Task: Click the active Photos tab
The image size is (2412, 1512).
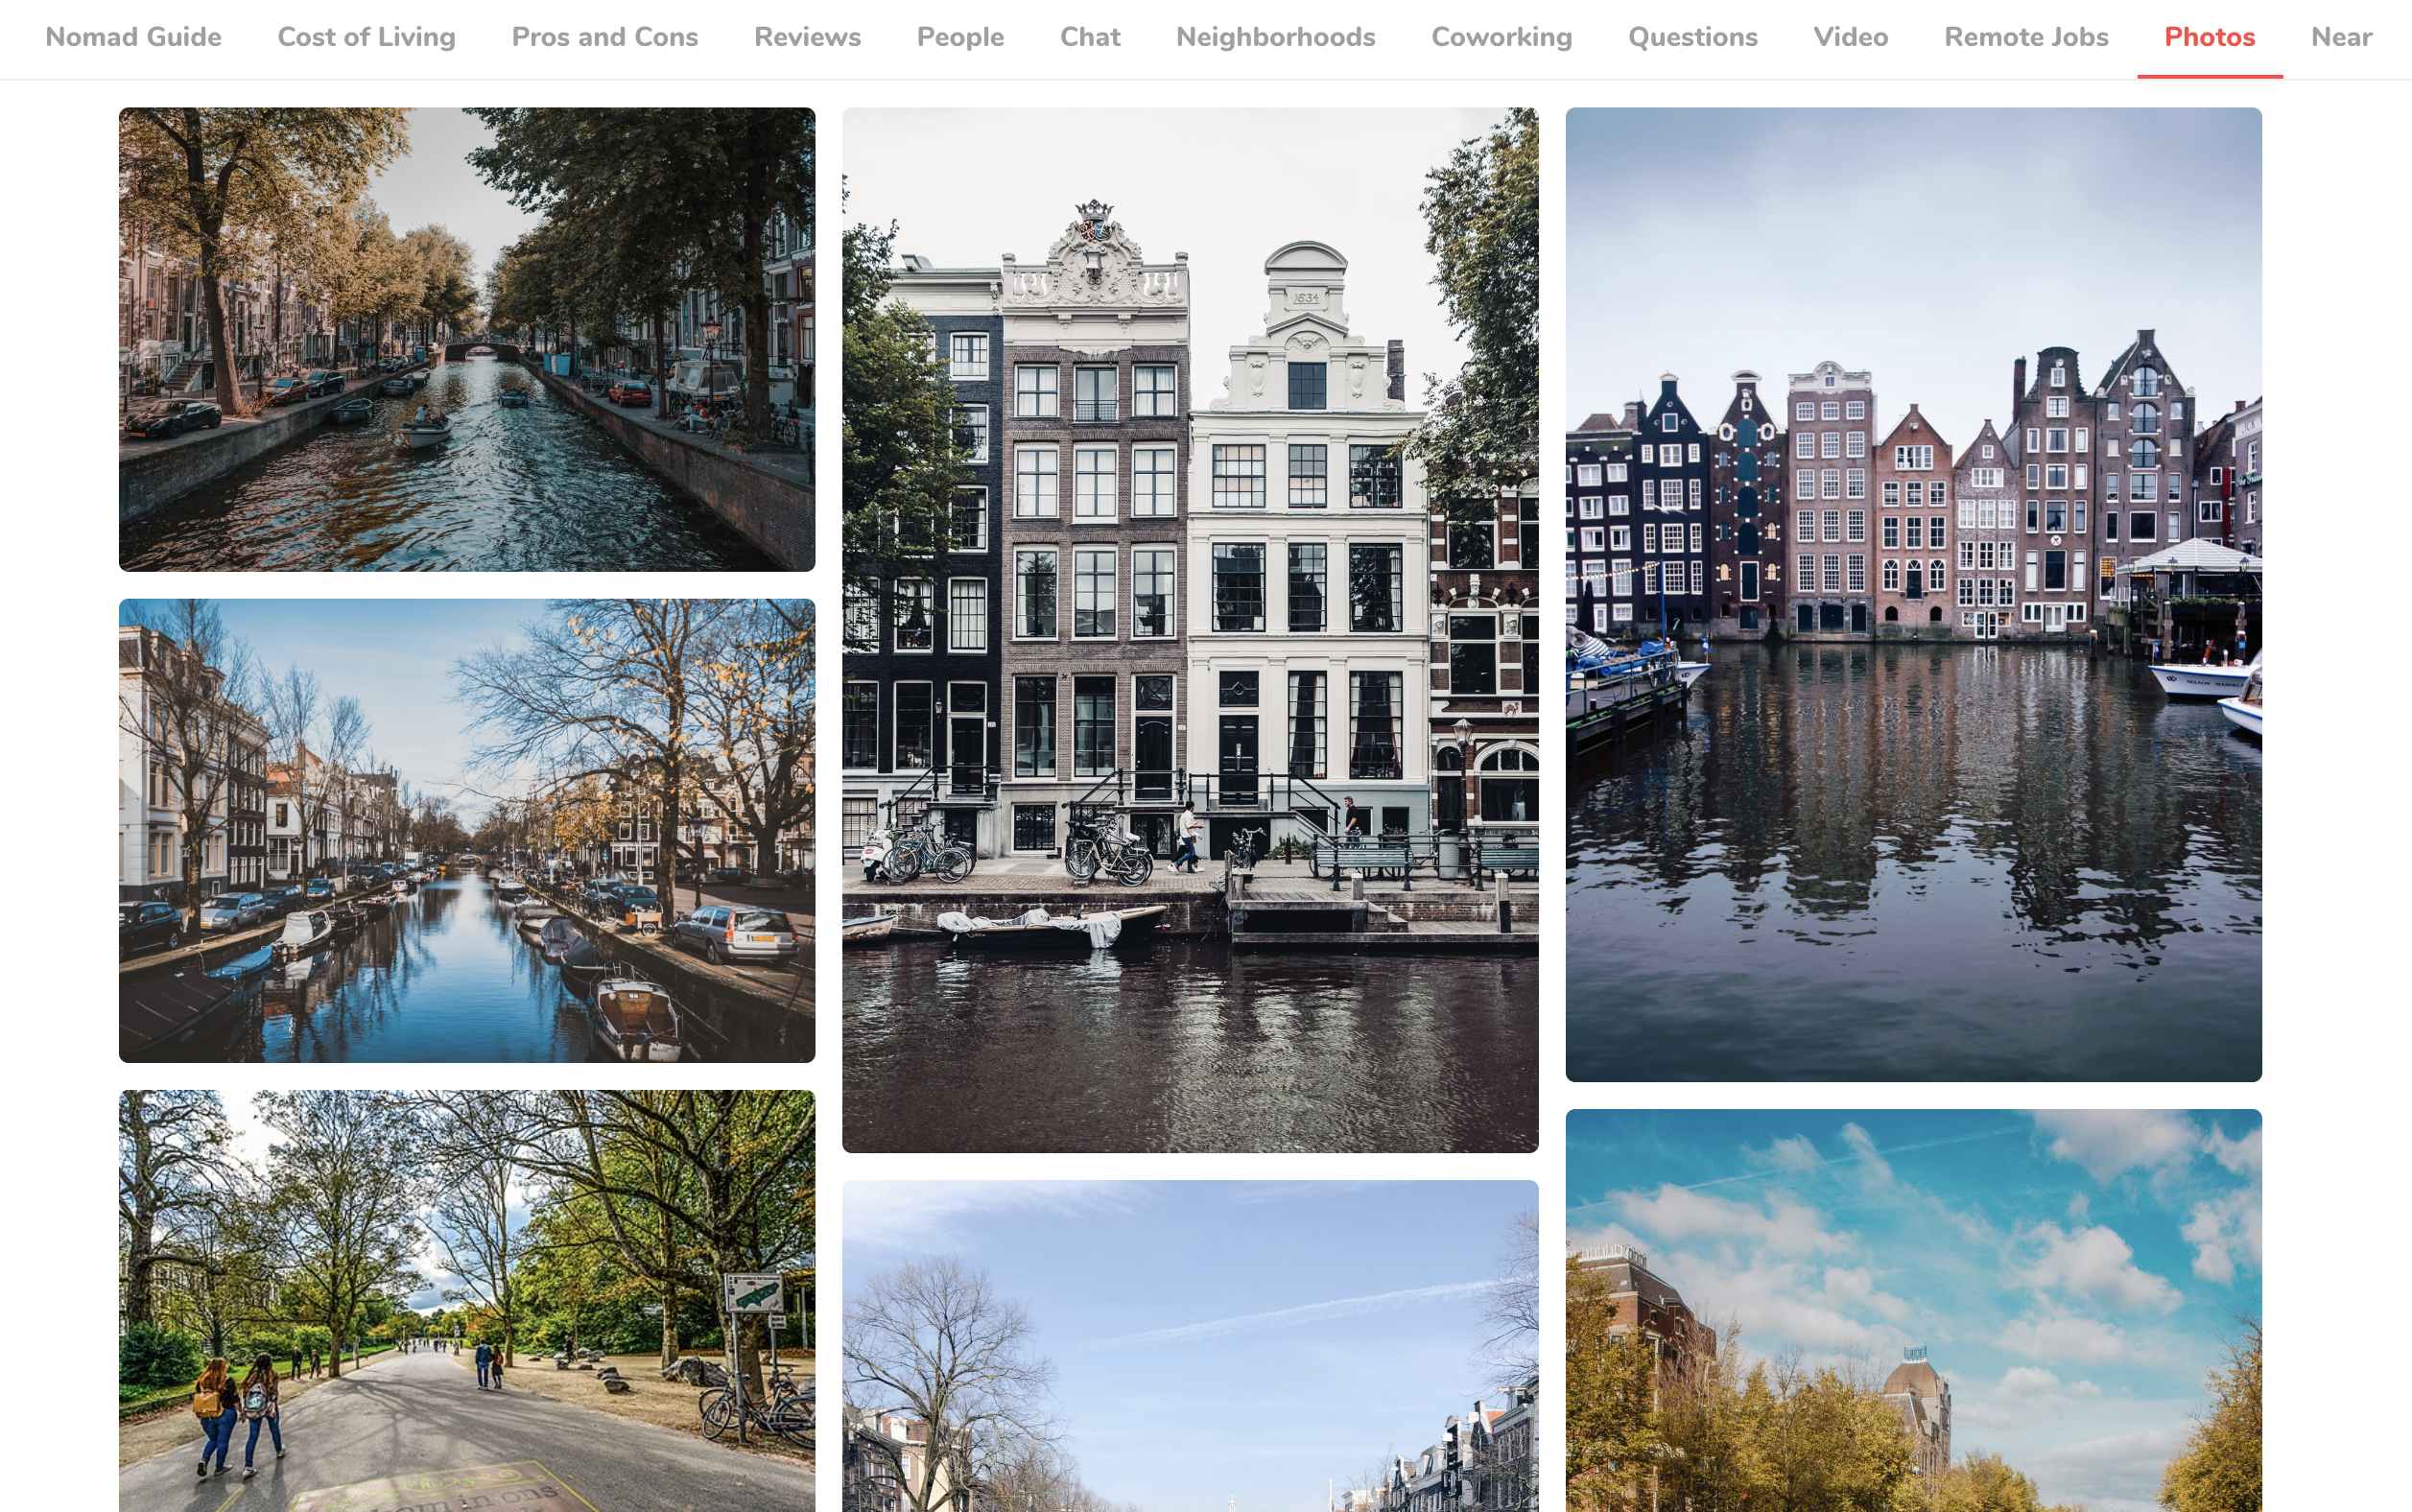Action: coord(2209,37)
